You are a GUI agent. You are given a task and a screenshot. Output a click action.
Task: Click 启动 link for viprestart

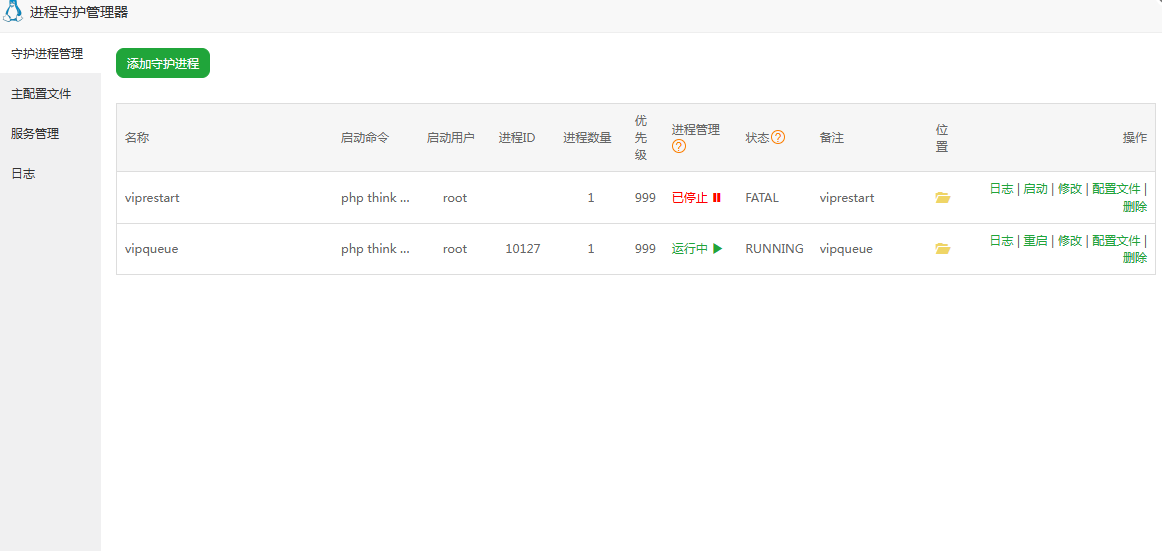tap(1035, 189)
